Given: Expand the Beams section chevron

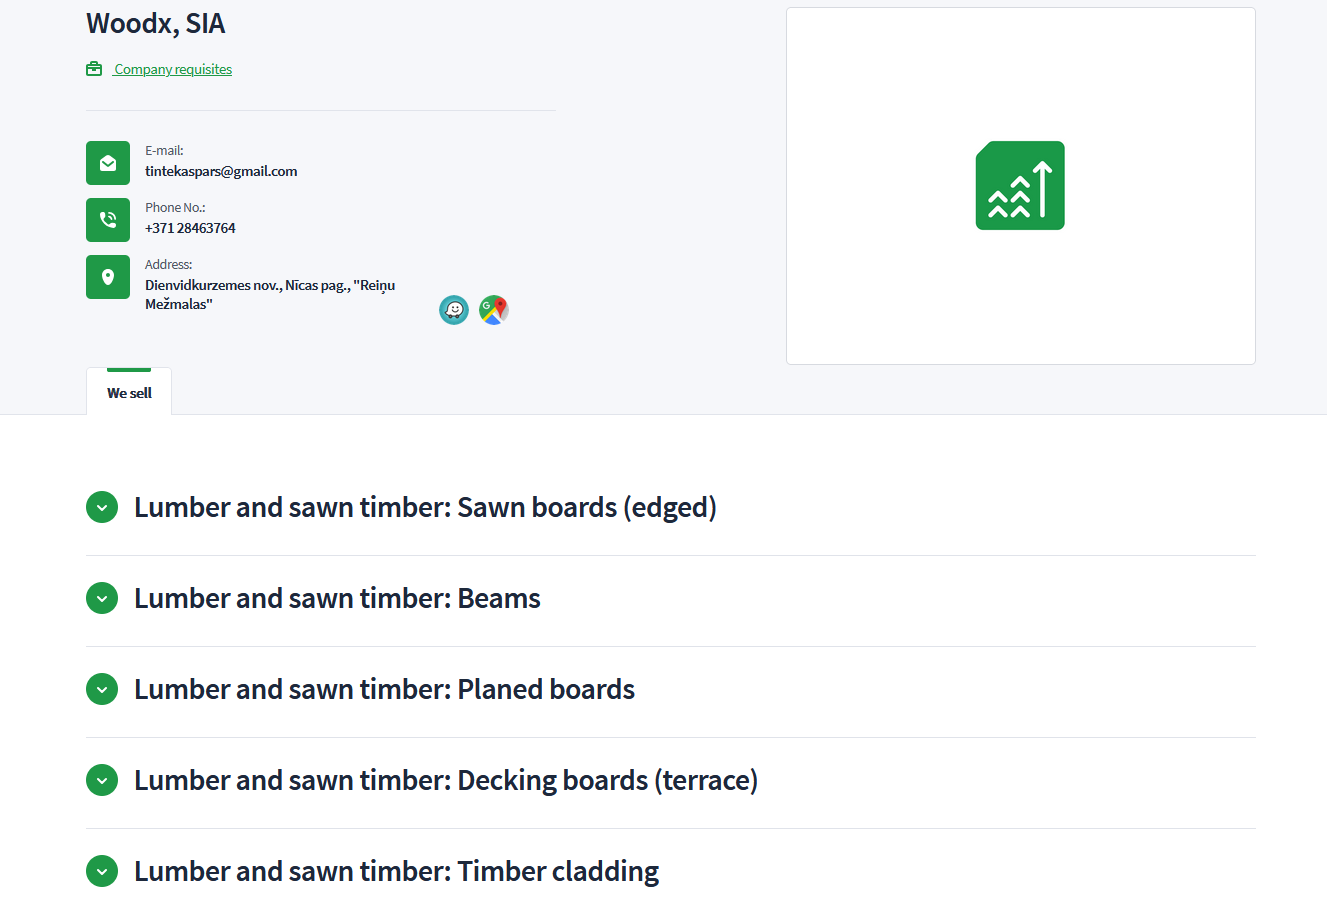Looking at the screenshot, I should (x=102, y=599).
